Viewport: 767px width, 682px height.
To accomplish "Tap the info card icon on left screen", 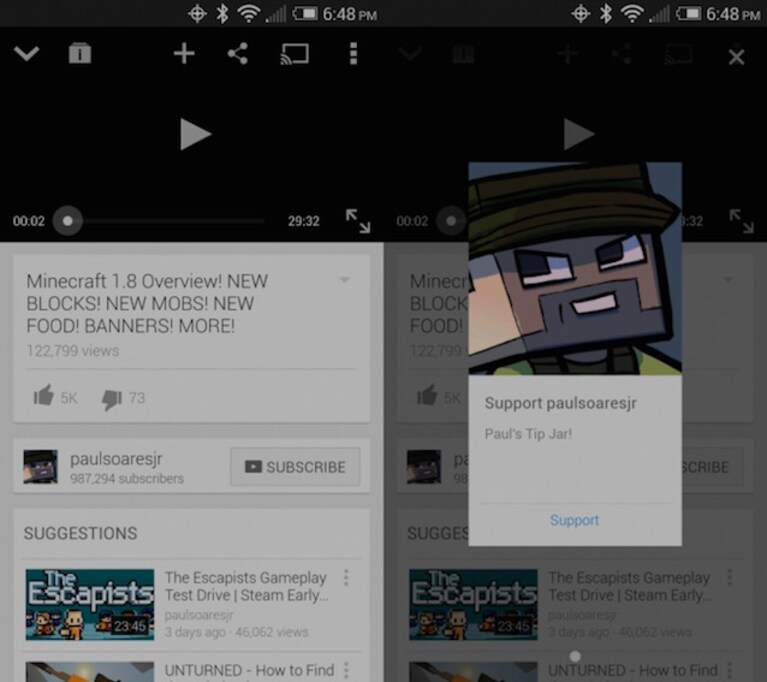I will pyautogui.click(x=80, y=53).
